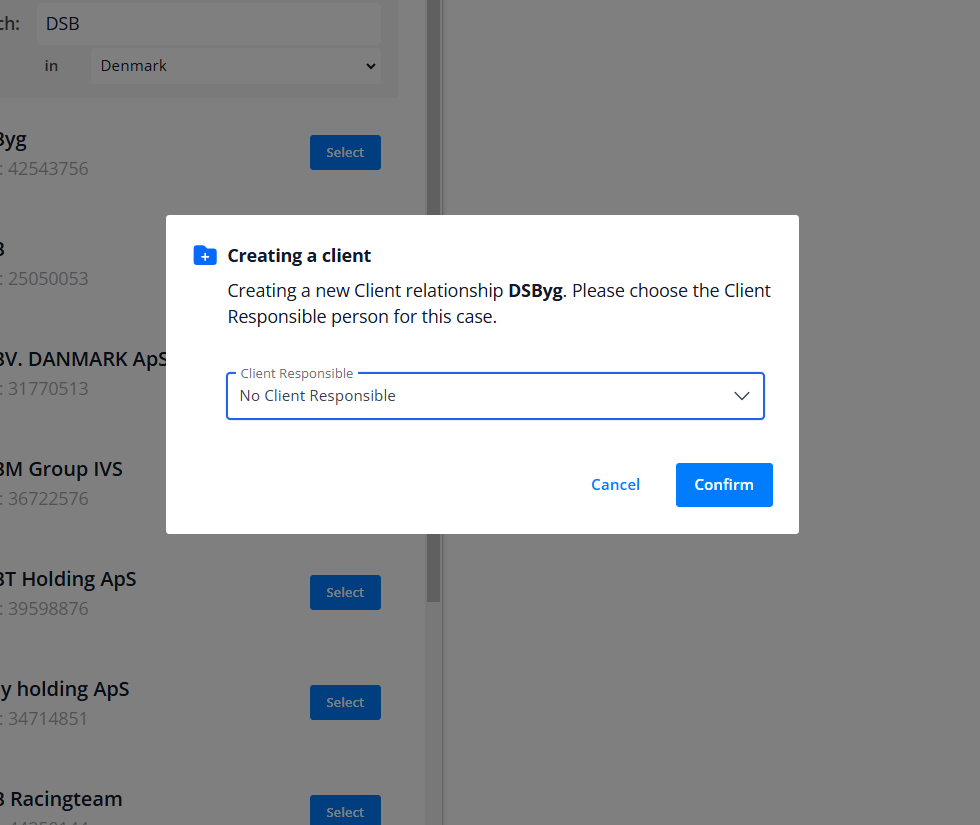
Task: Click the number 31770513
Action: tap(48, 389)
